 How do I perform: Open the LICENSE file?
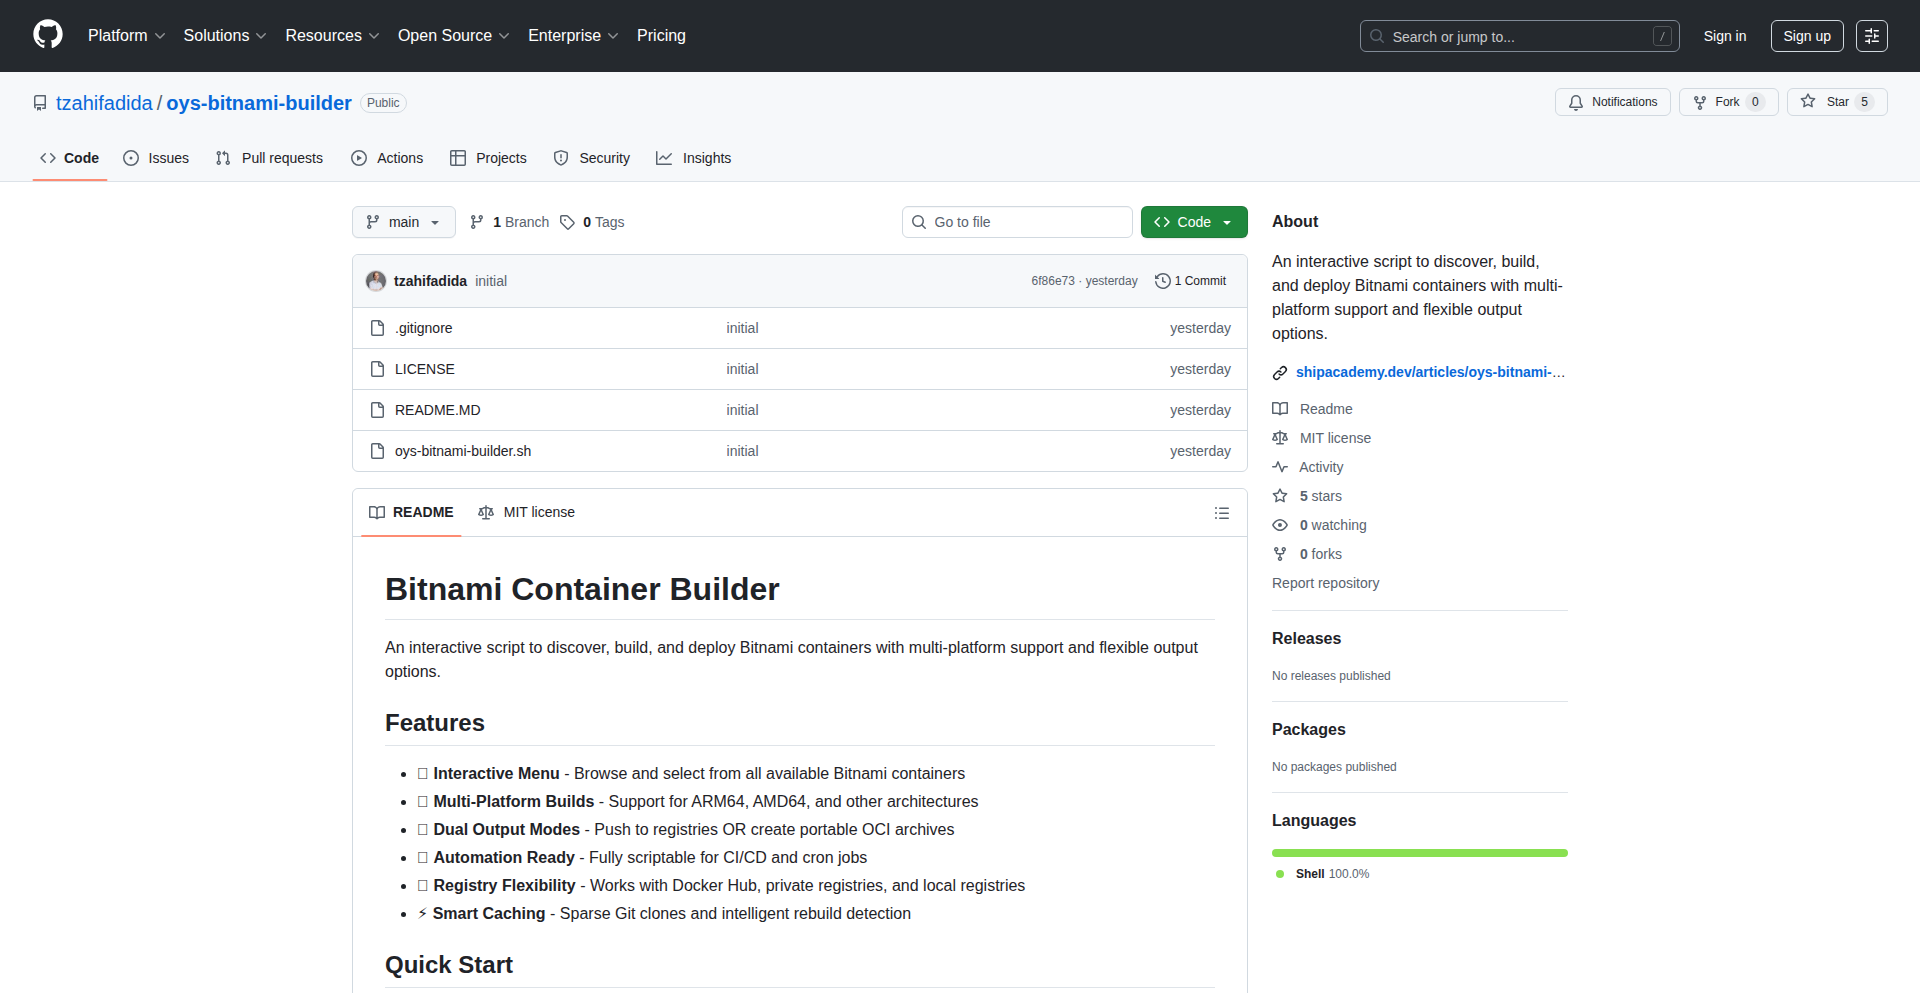(x=424, y=369)
